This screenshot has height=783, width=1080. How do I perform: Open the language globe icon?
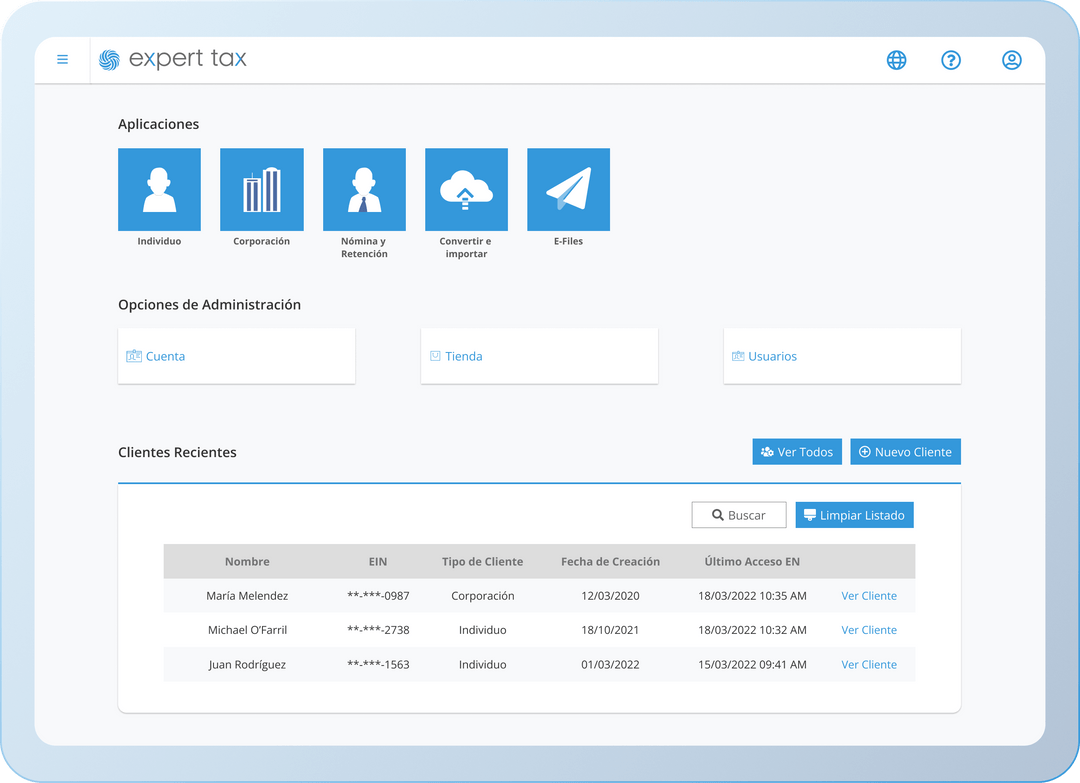click(x=896, y=60)
